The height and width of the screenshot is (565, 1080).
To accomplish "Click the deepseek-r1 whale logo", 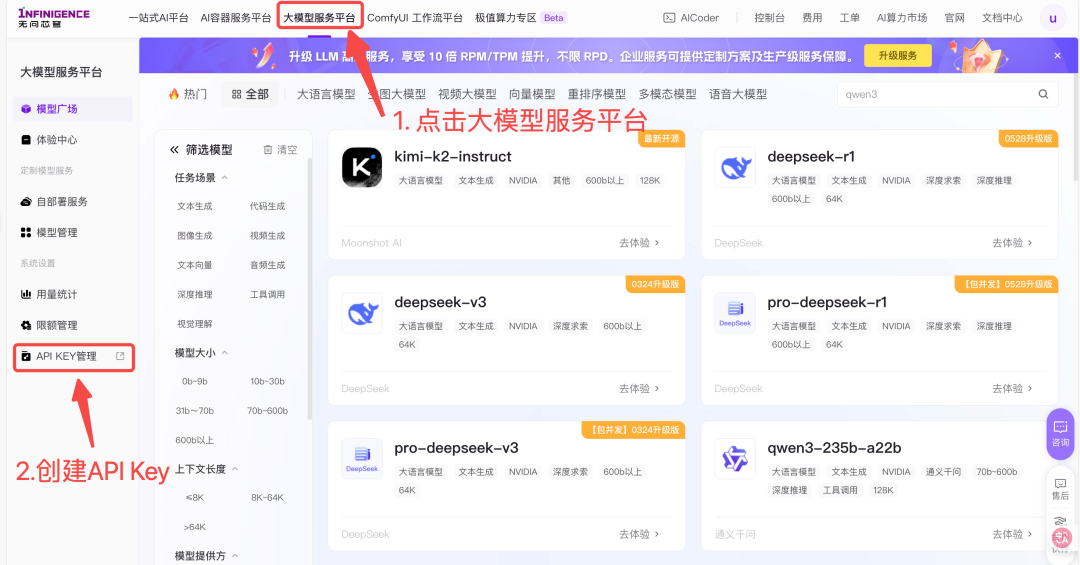I will coord(735,167).
